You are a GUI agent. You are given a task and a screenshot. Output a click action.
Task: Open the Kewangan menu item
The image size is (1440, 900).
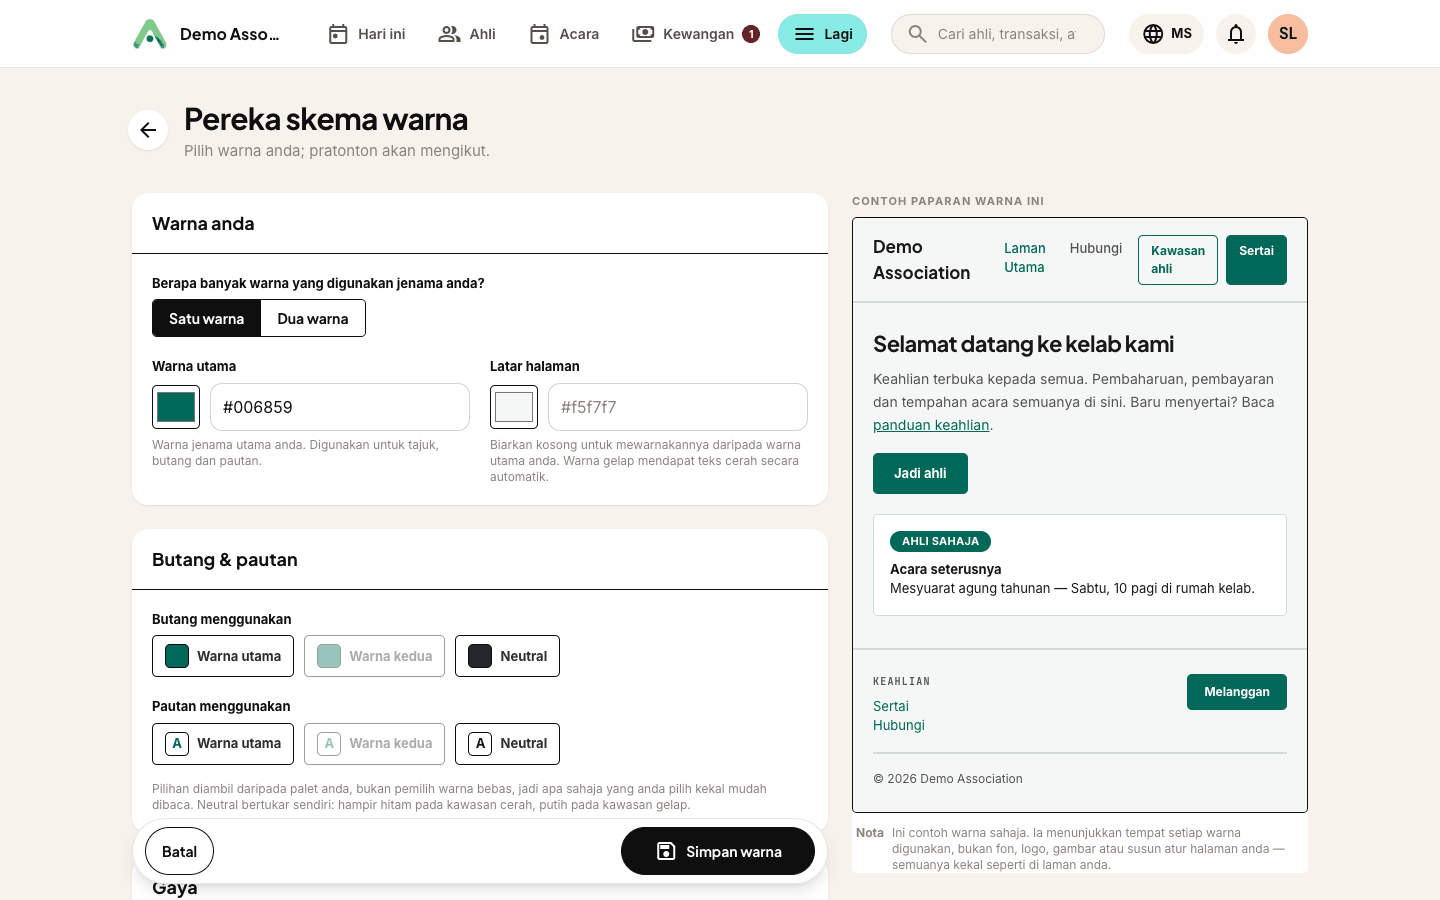(695, 34)
